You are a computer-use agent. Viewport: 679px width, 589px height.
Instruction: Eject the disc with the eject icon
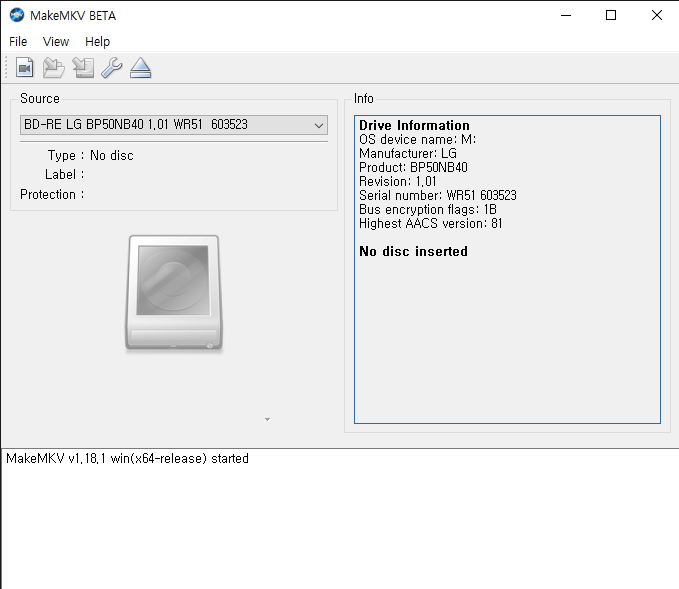[x=140, y=68]
